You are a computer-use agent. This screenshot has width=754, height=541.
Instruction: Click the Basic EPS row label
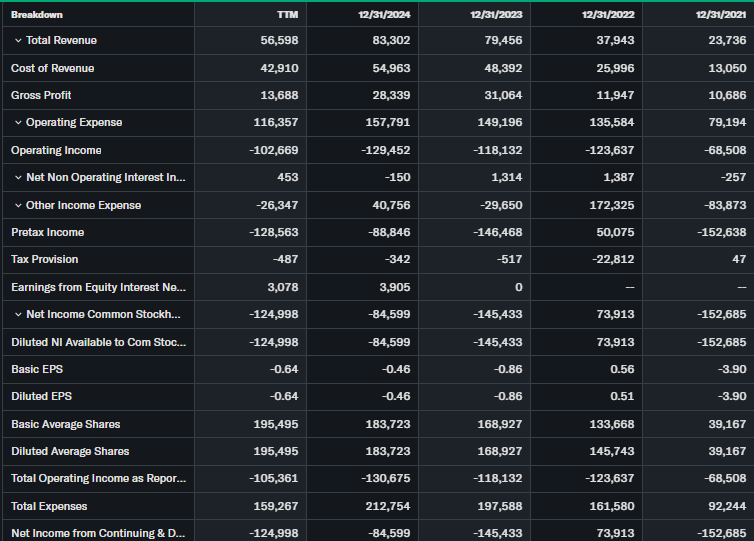39,369
